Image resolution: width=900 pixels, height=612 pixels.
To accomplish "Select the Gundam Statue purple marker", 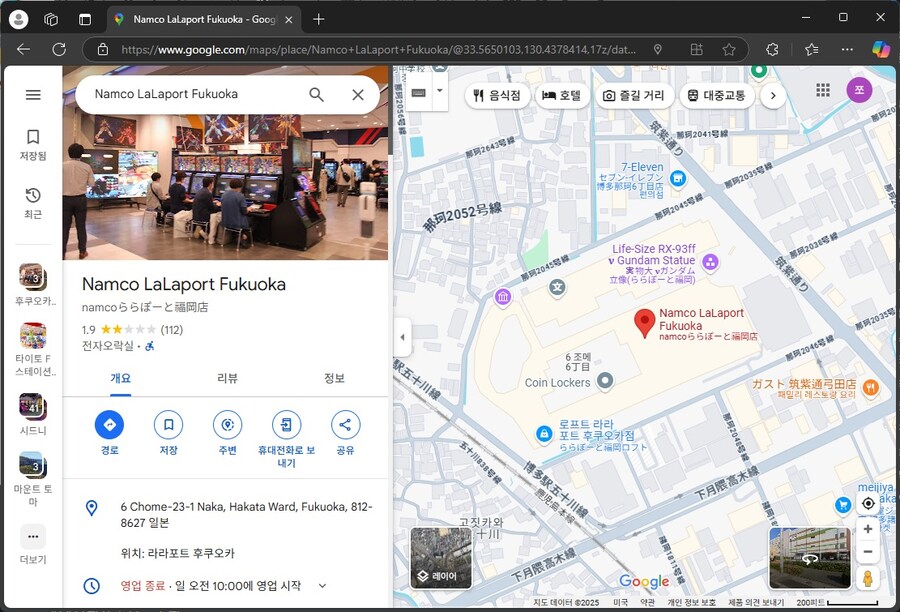I will click(x=711, y=262).
